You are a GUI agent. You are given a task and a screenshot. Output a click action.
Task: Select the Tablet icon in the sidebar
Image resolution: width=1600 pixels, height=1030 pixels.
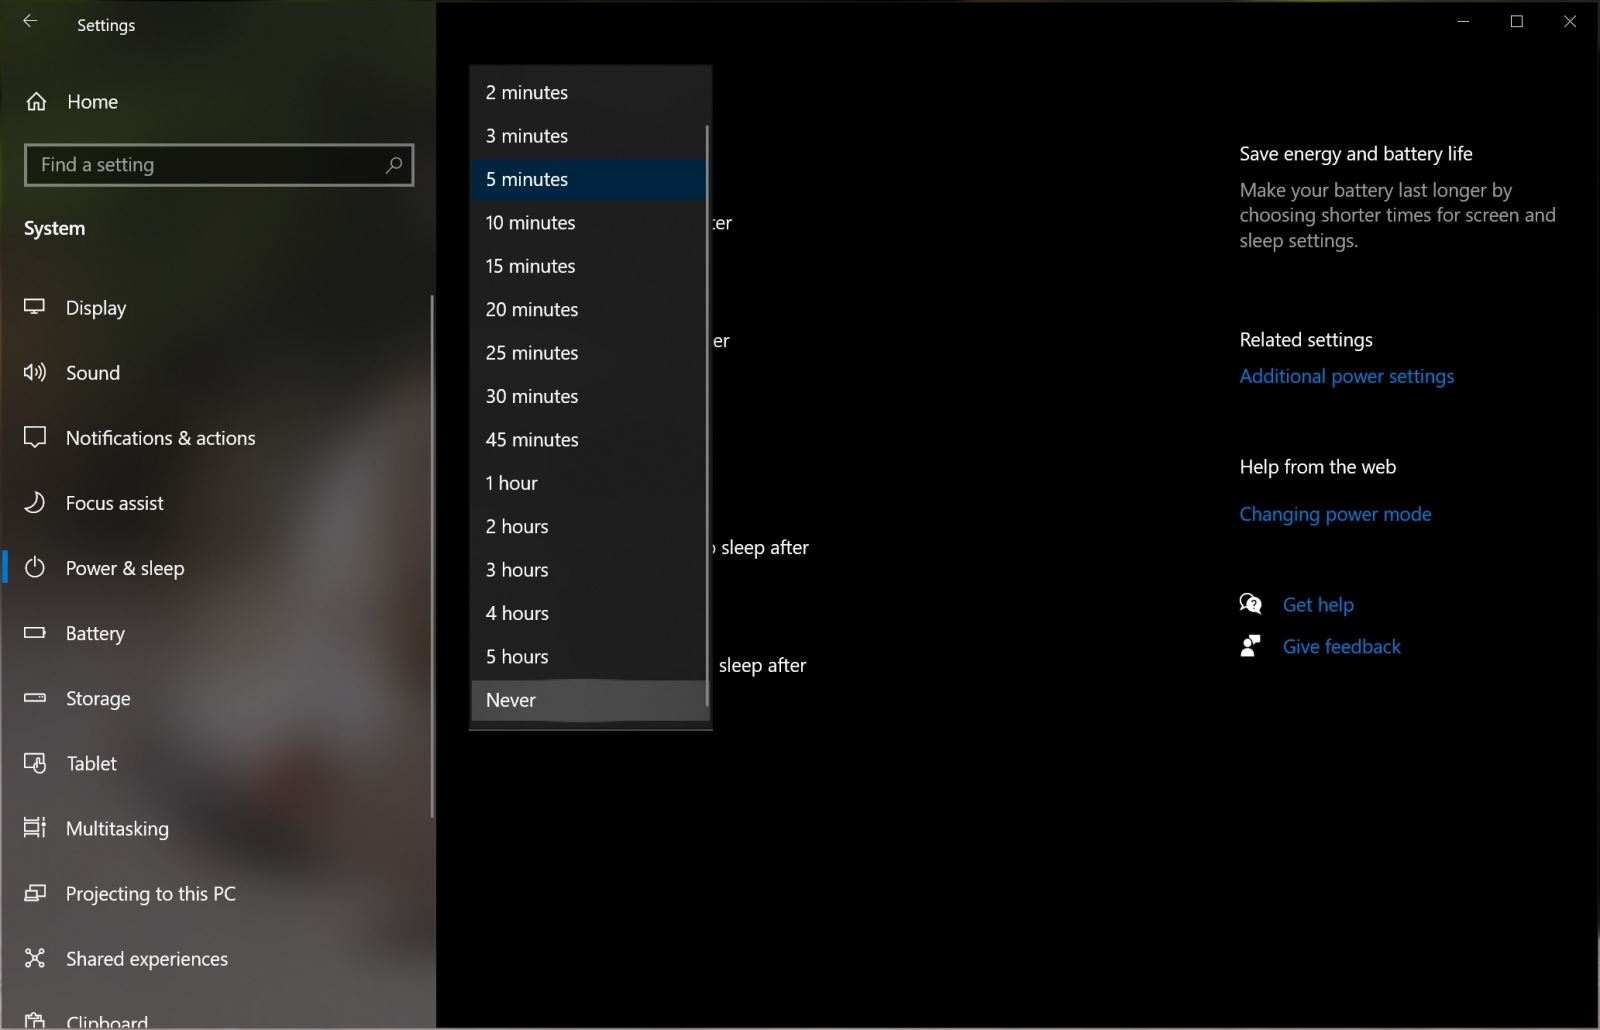tap(35, 763)
